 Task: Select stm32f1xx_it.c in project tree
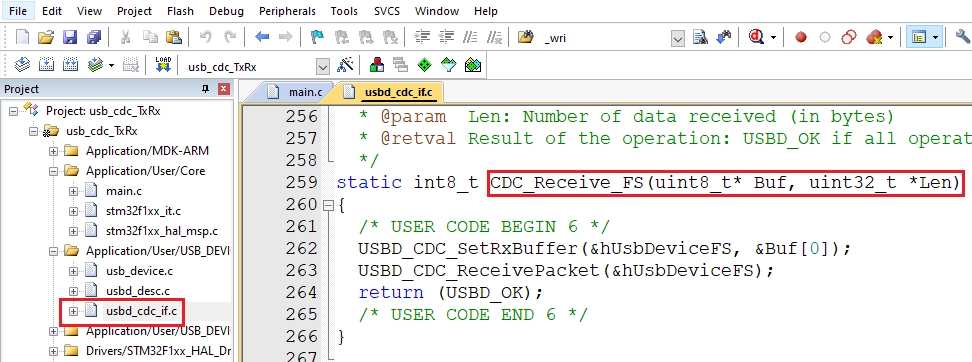(x=143, y=211)
